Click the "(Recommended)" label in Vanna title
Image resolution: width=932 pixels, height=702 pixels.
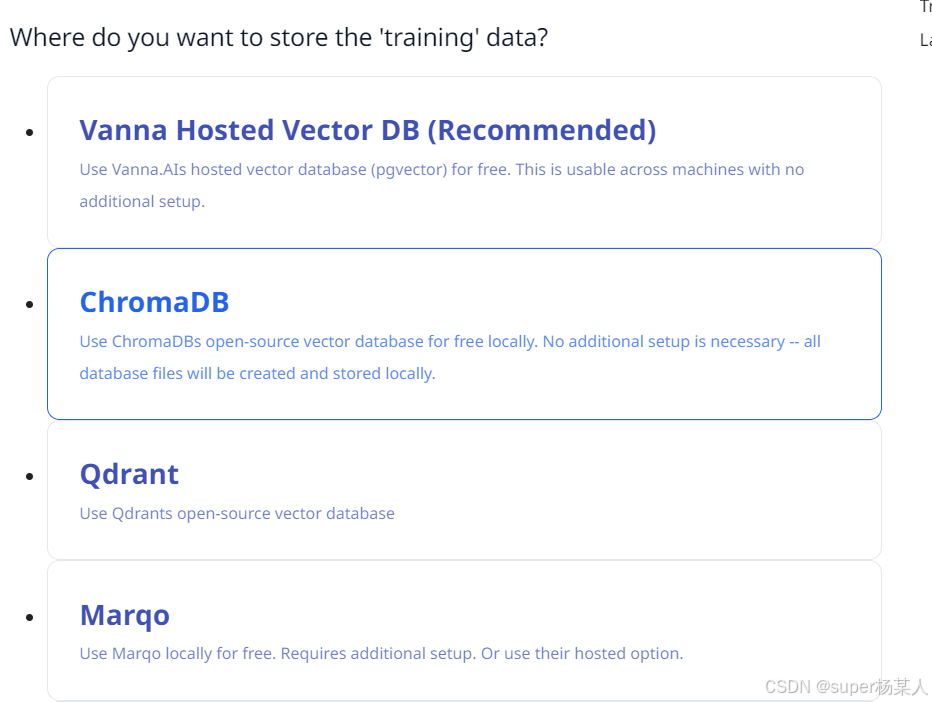tap(547, 130)
